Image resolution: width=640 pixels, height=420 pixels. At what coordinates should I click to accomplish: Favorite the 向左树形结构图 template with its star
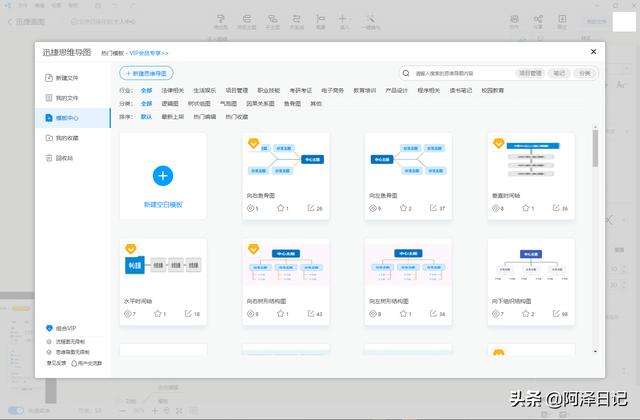click(403, 313)
